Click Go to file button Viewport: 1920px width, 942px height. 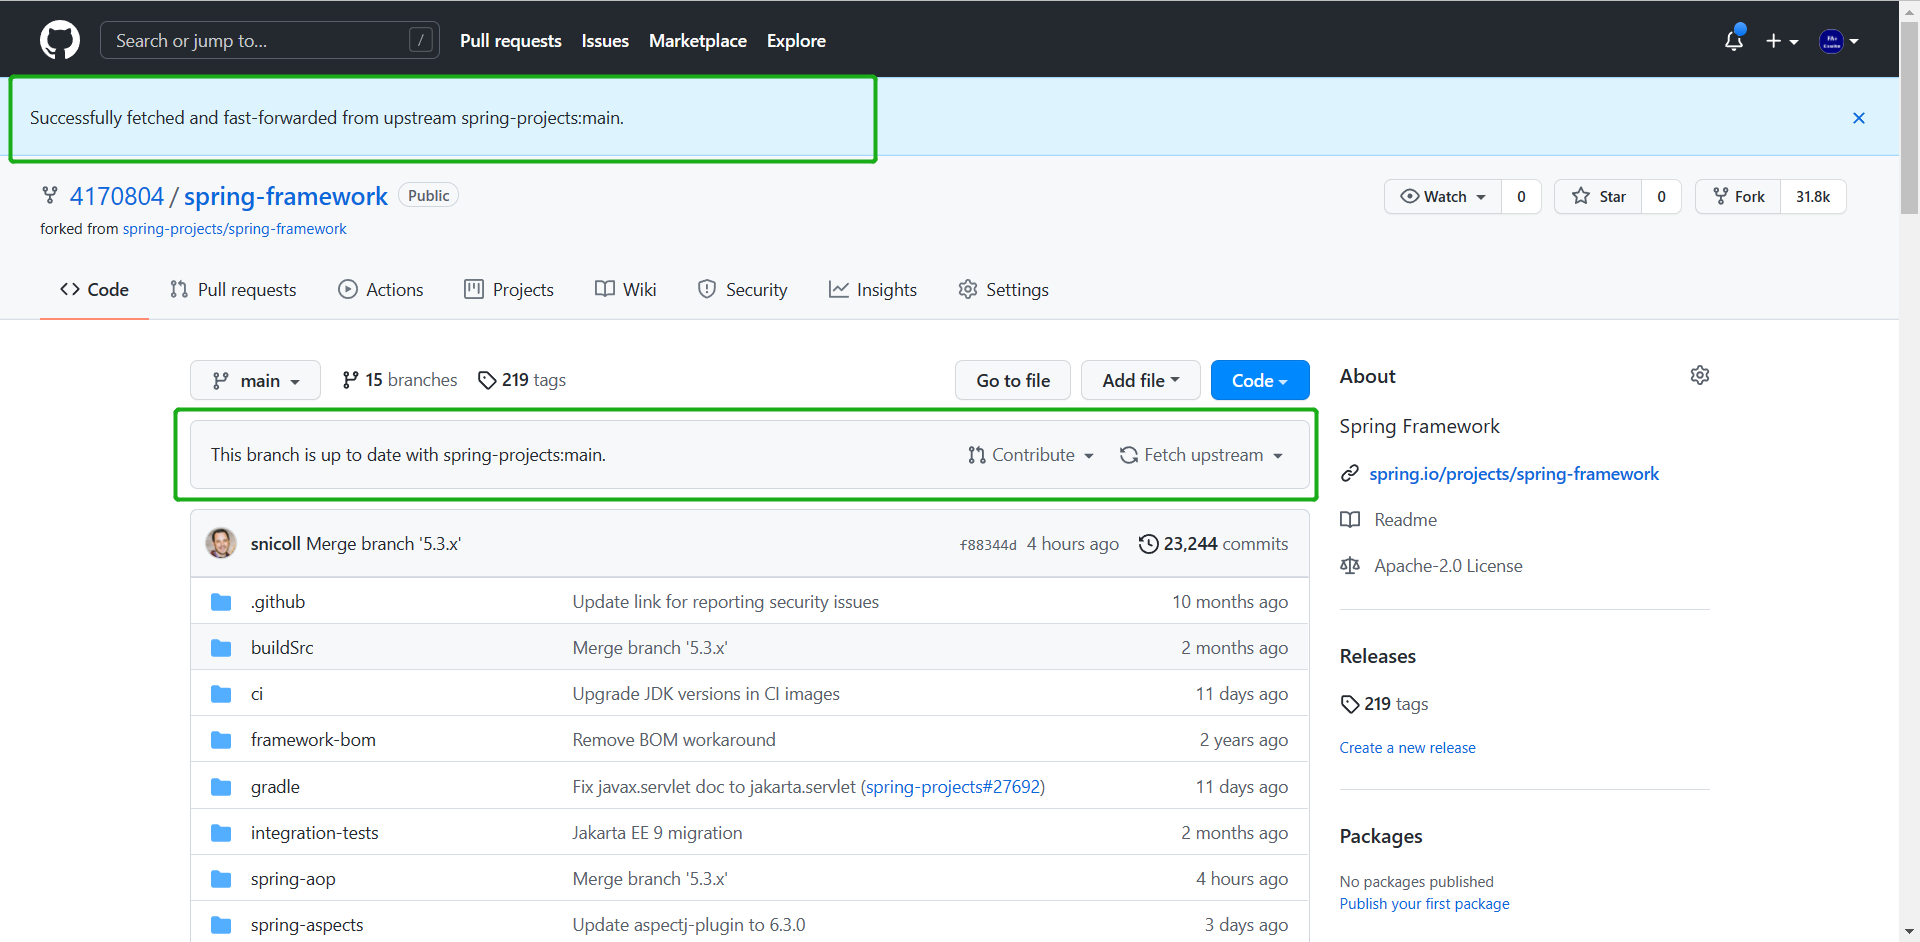click(x=1013, y=380)
